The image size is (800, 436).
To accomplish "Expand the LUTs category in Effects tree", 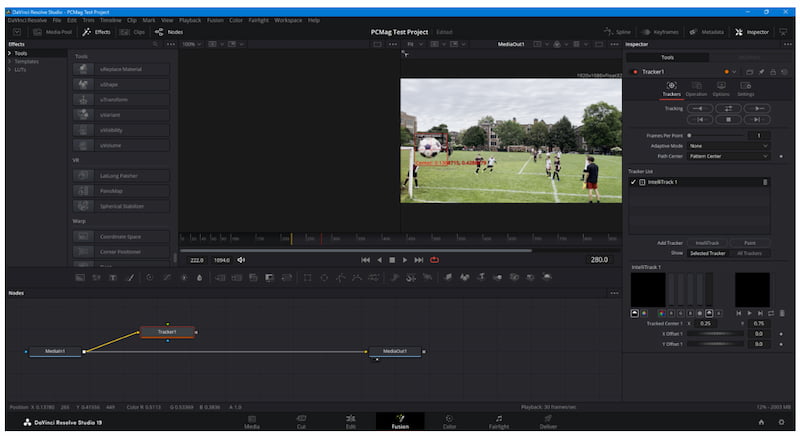I will [x=9, y=69].
